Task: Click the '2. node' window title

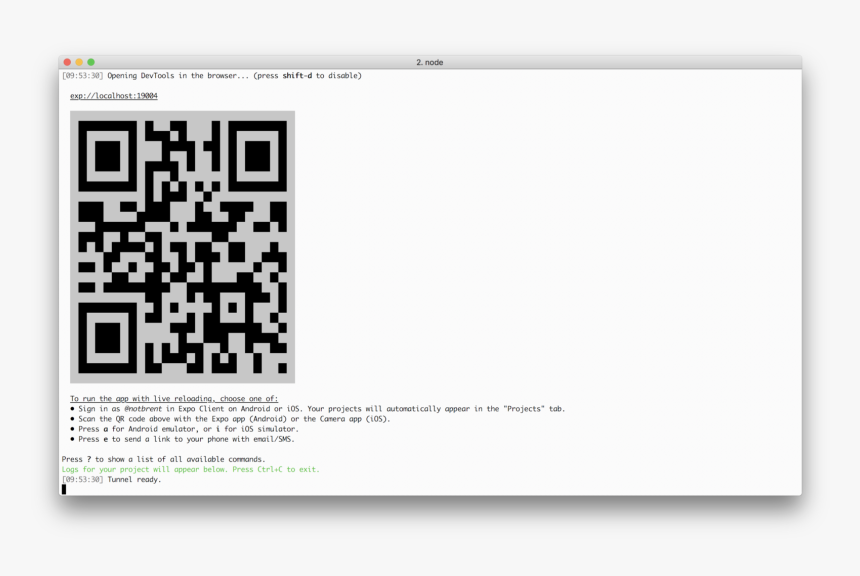Action: point(429,62)
